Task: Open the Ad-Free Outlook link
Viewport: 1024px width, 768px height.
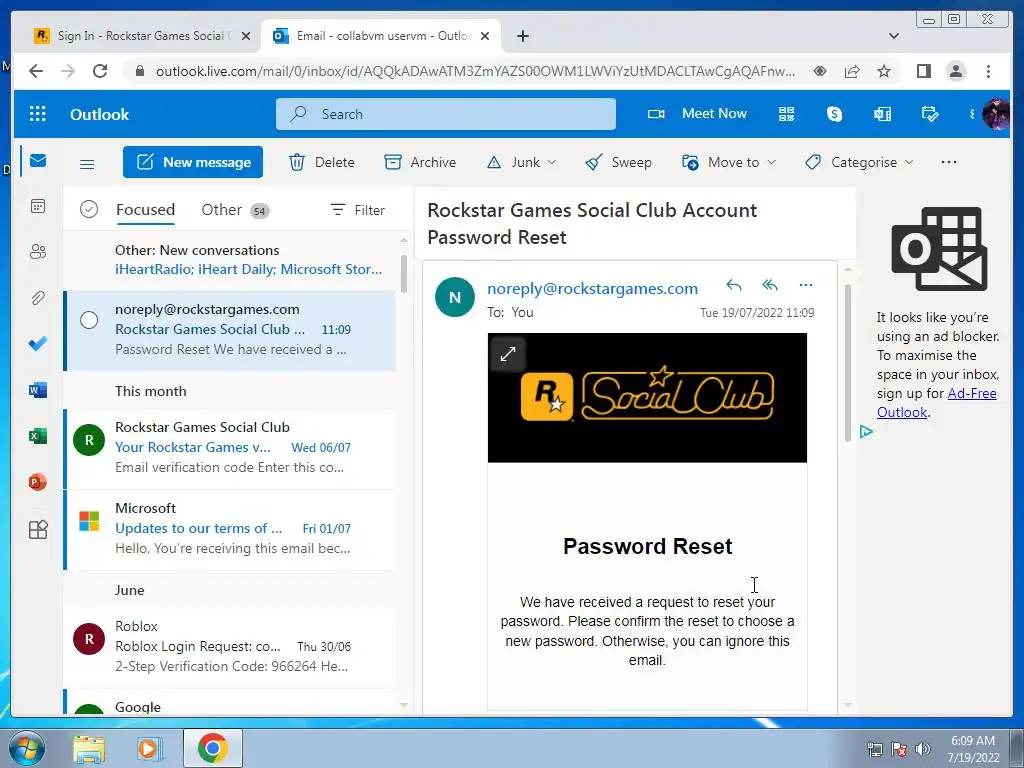Action: tap(936, 403)
